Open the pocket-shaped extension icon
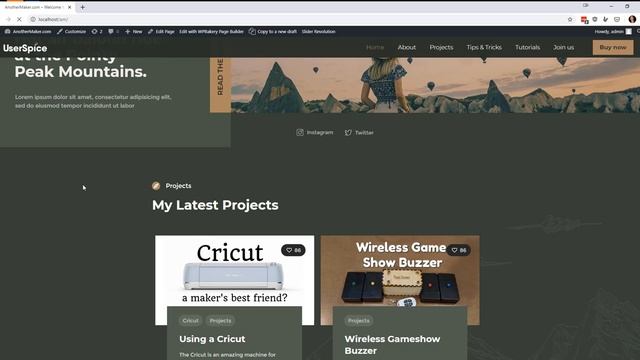Image resolution: width=640 pixels, height=360 pixels. pyautogui.click(x=617, y=19)
